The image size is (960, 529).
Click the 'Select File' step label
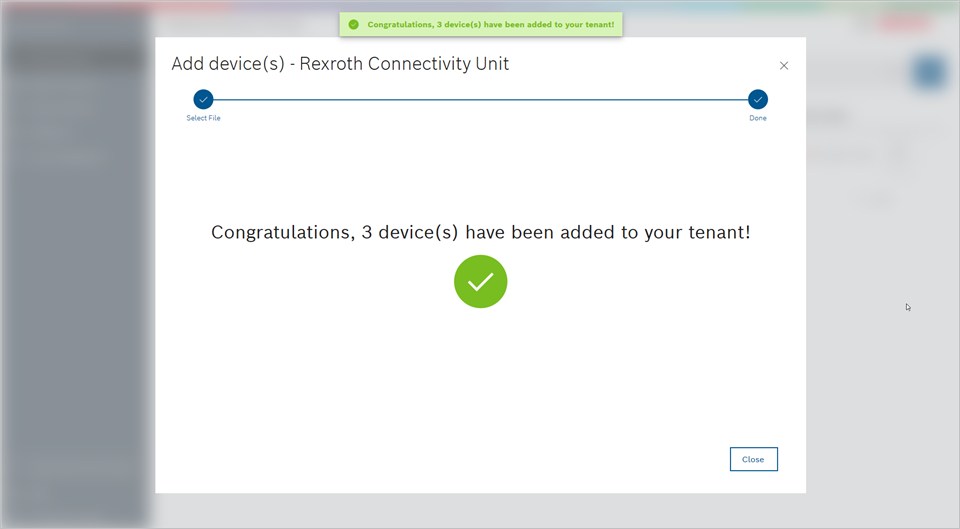pyautogui.click(x=203, y=118)
